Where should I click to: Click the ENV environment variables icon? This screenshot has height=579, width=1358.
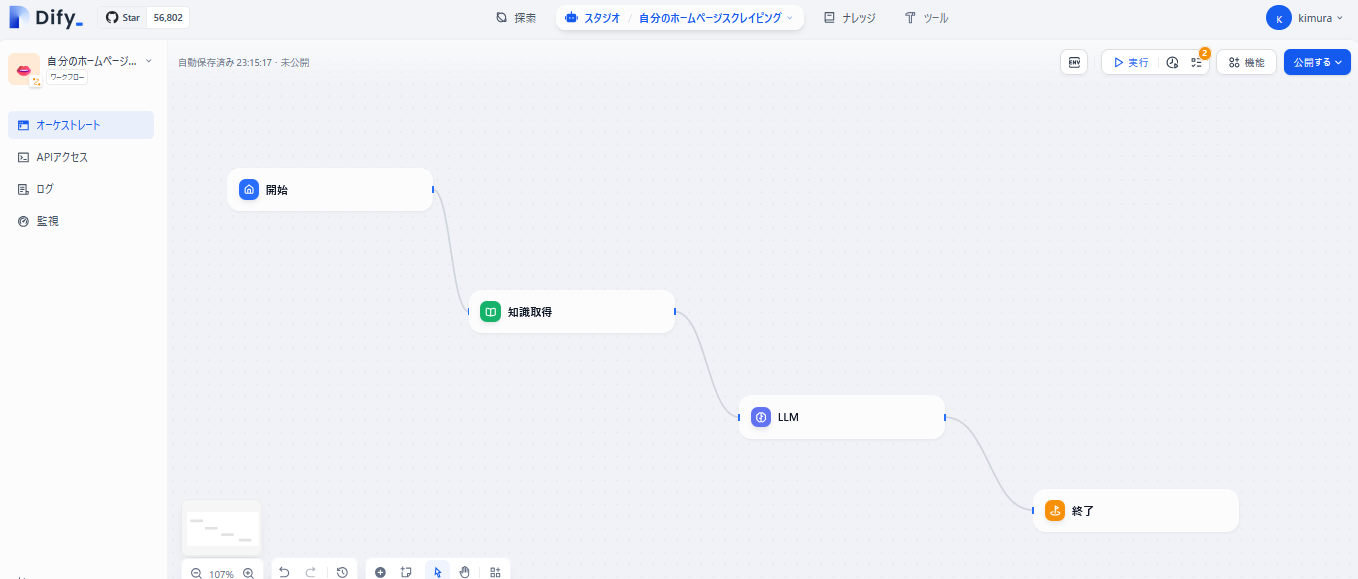tap(1074, 62)
